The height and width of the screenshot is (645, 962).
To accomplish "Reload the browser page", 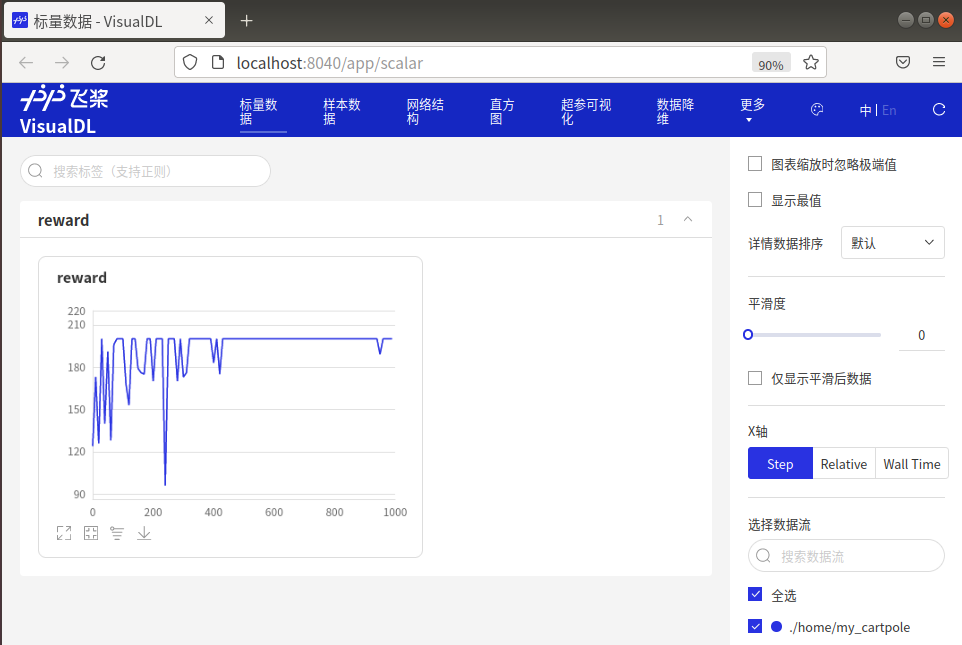I will click(x=98, y=63).
